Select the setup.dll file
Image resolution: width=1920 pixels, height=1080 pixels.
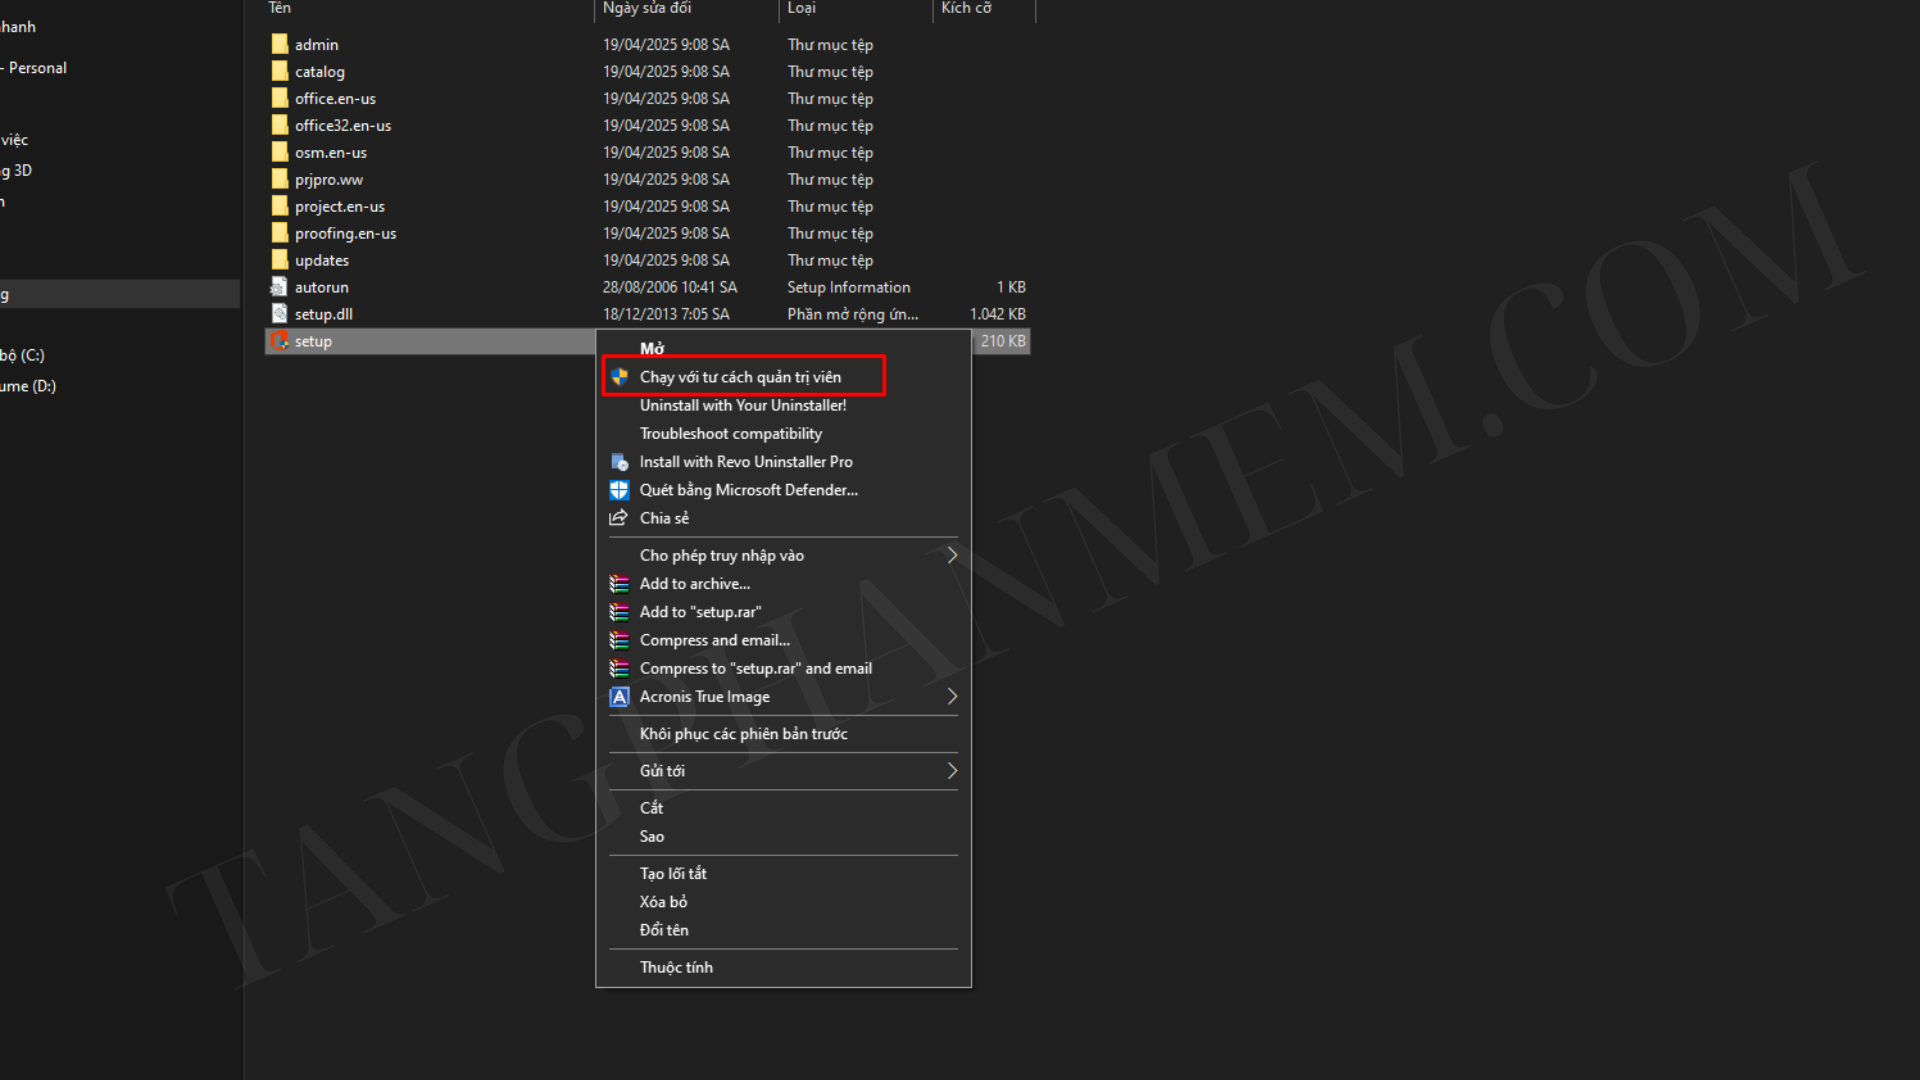coord(323,314)
